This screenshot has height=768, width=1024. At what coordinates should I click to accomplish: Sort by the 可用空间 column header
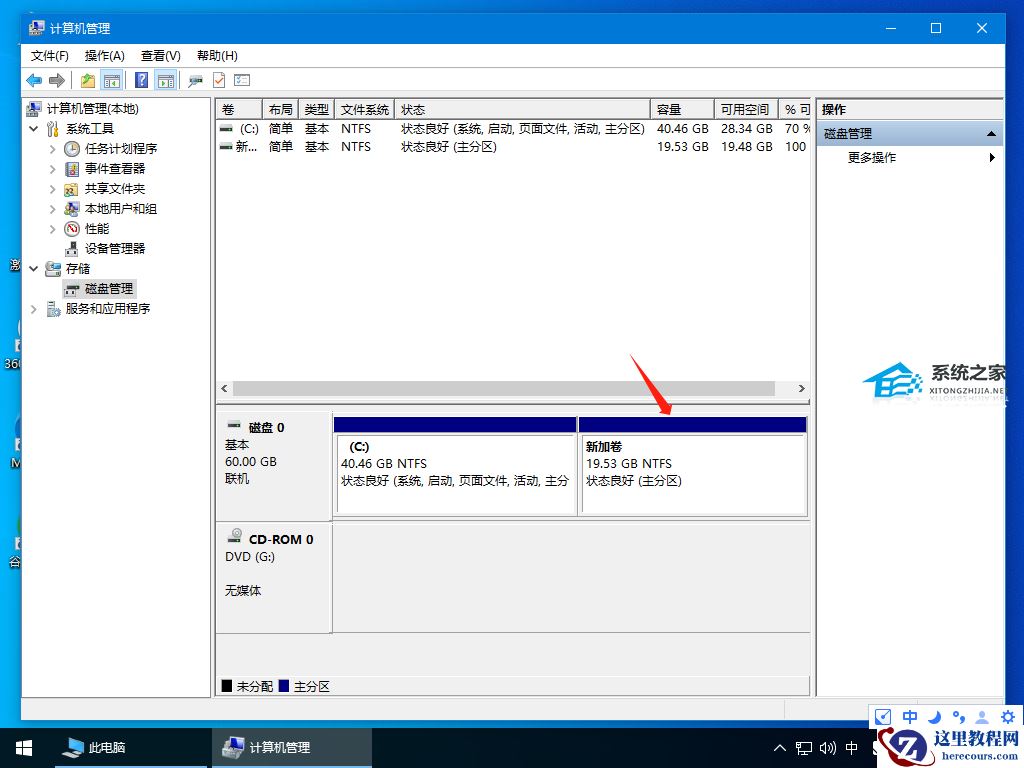(x=746, y=109)
